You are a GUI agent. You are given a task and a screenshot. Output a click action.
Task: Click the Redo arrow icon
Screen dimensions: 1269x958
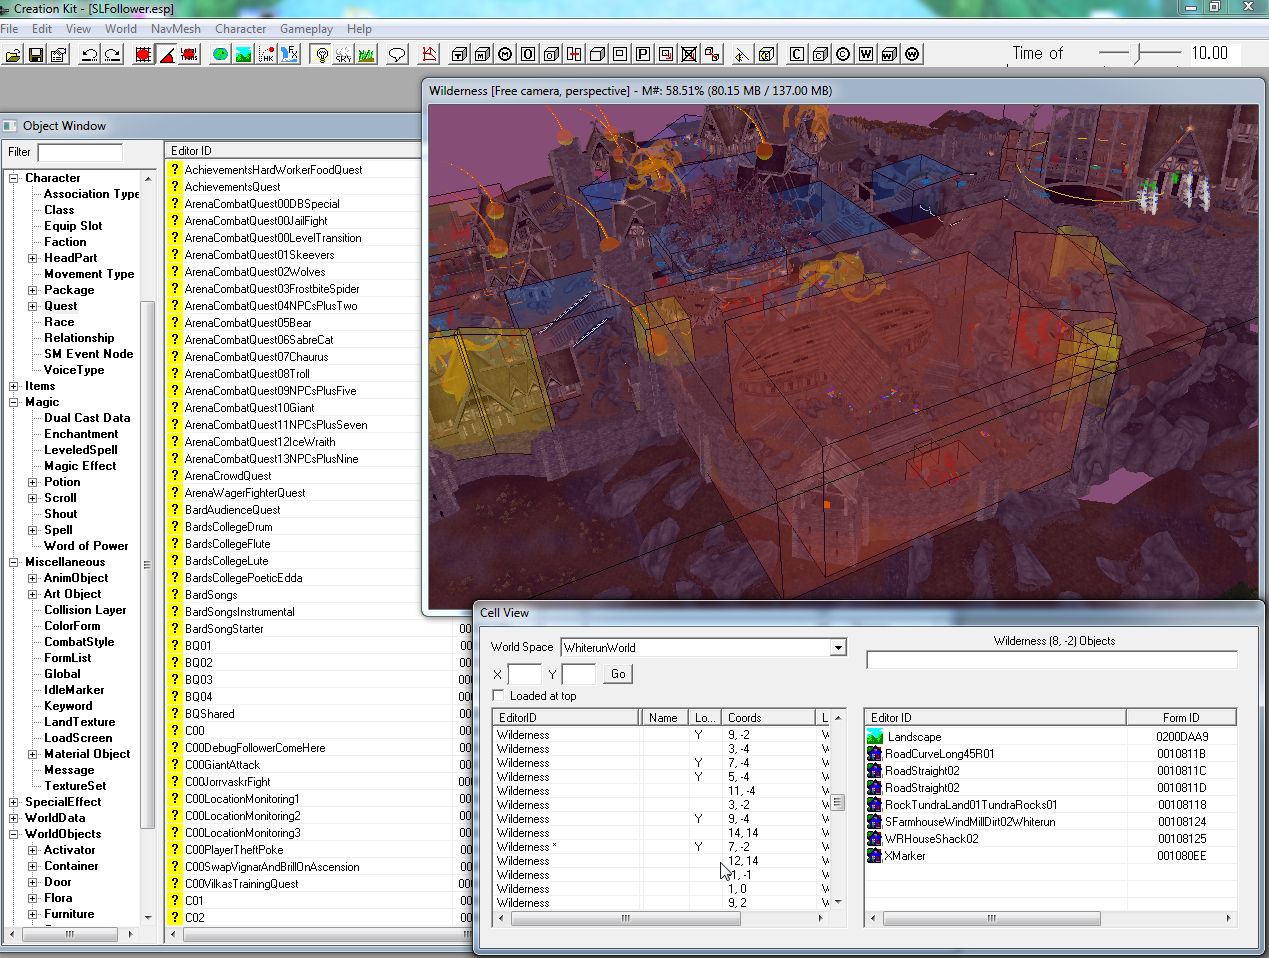click(112, 54)
